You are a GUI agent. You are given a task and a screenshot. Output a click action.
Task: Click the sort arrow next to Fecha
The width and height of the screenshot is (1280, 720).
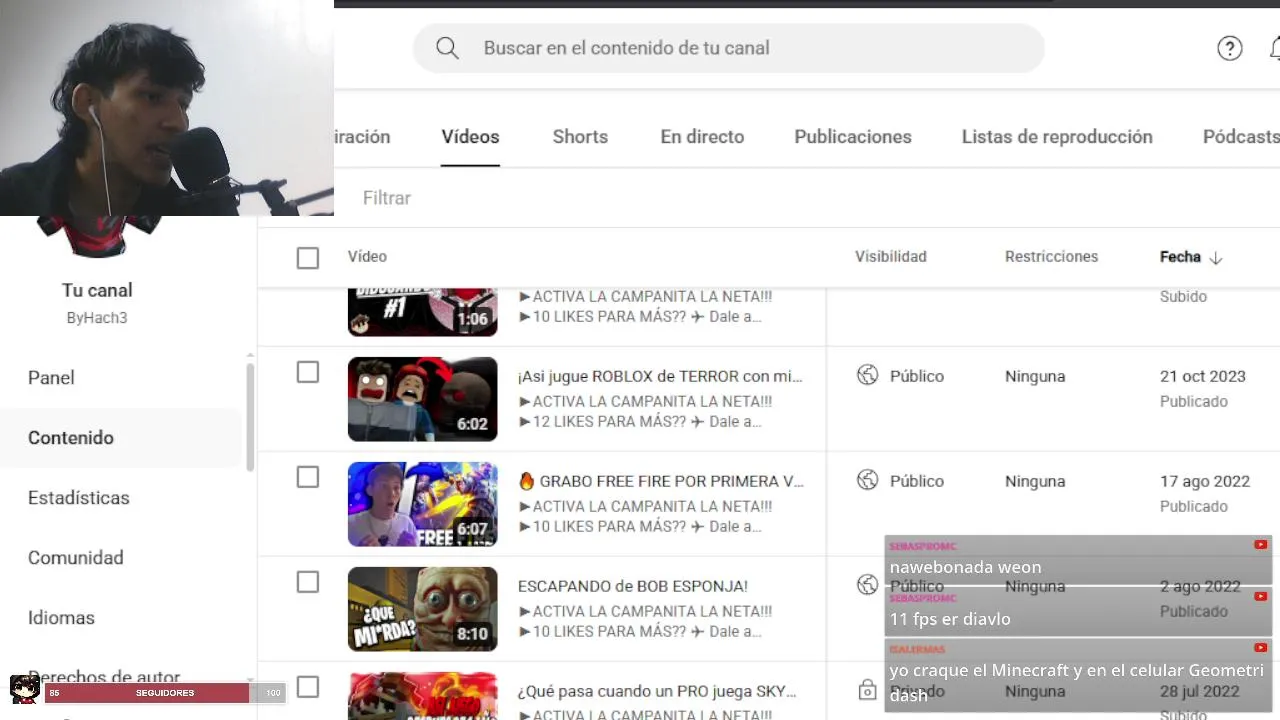(x=1216, y=257)
